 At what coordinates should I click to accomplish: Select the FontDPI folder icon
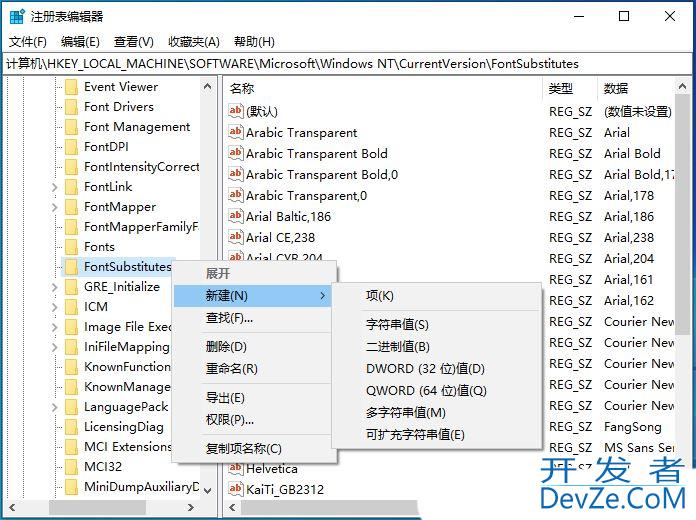coord(71,147)
